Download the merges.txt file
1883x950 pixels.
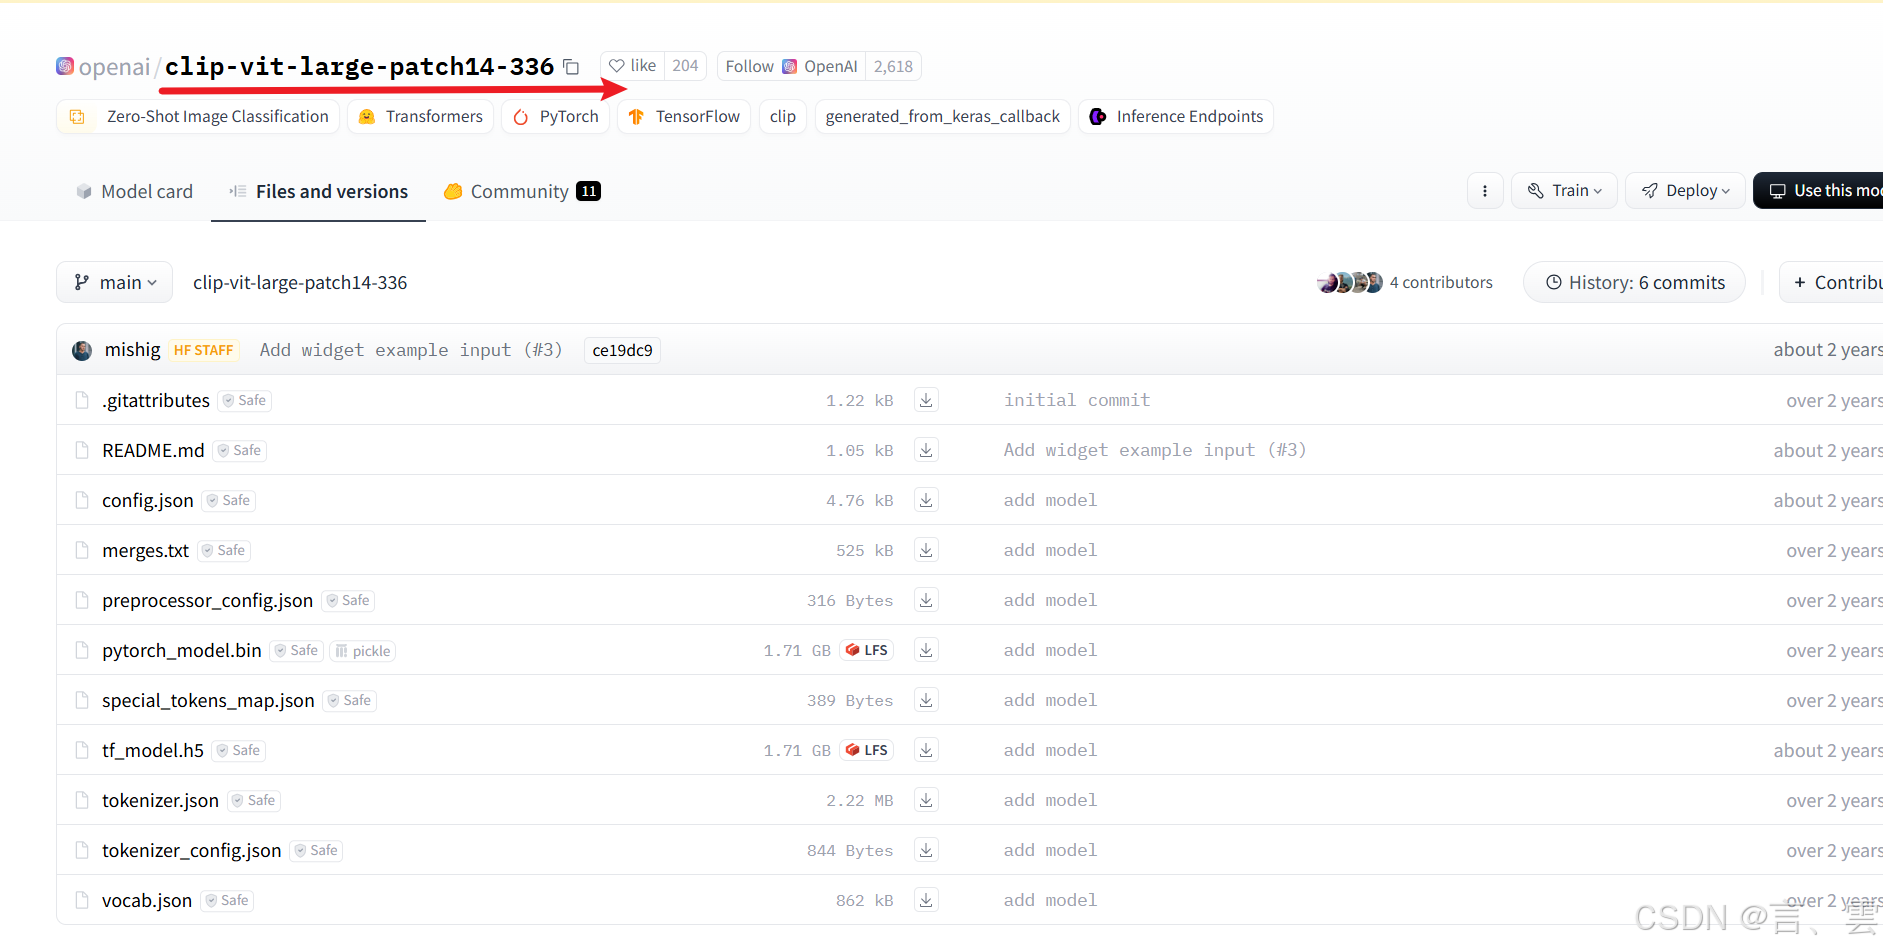pyautogui.click(x=926, y=550)
